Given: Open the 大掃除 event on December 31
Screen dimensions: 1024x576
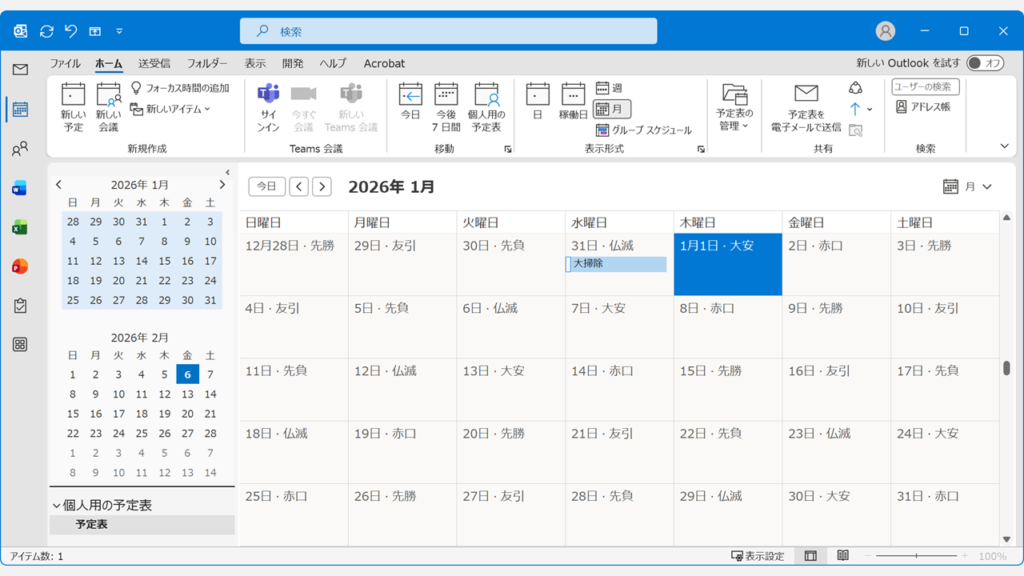Looking at the screenshot, I should pos(616,263).
